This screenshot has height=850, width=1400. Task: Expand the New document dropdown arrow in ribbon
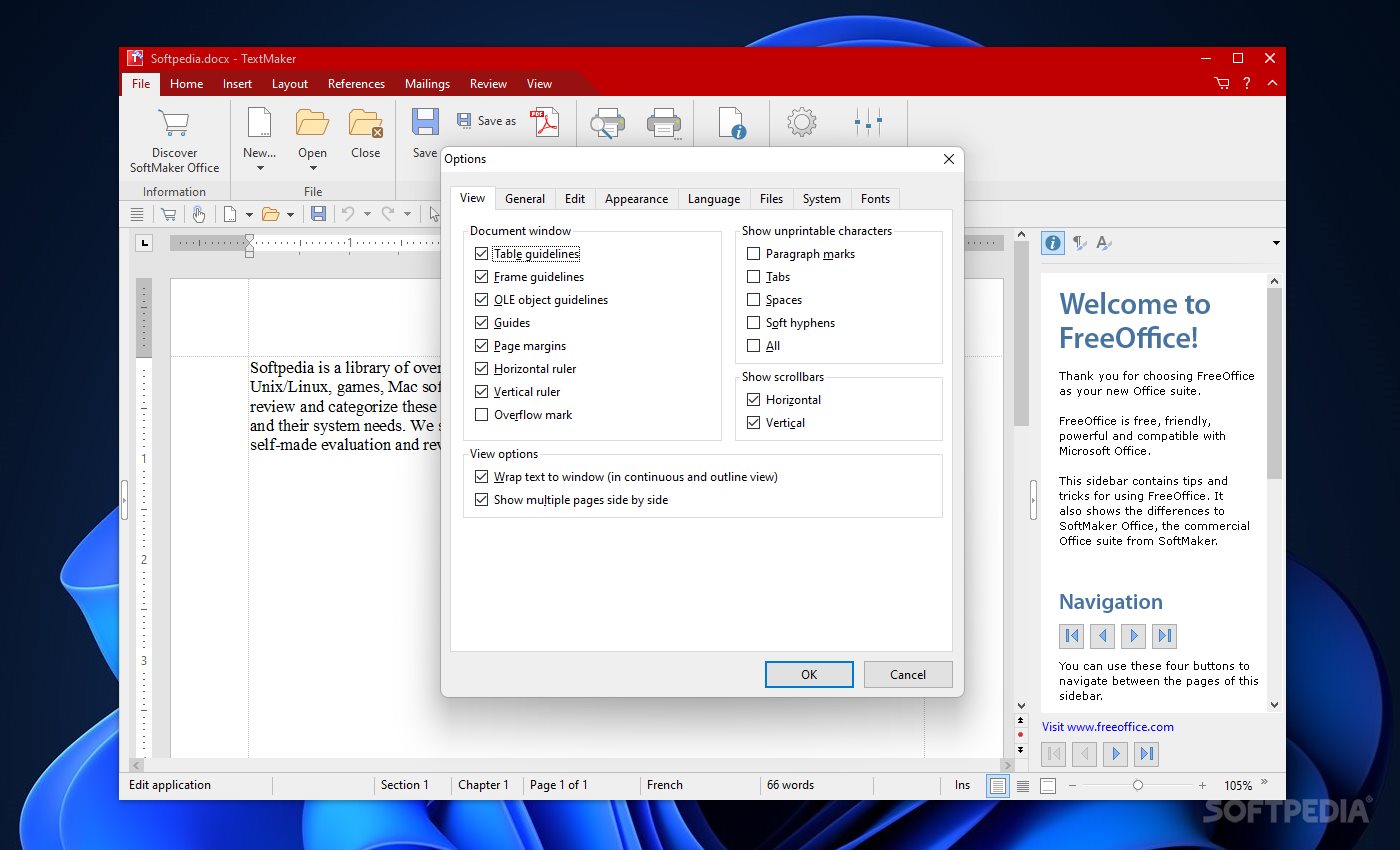pyautogui.click(x=259, y=168)
